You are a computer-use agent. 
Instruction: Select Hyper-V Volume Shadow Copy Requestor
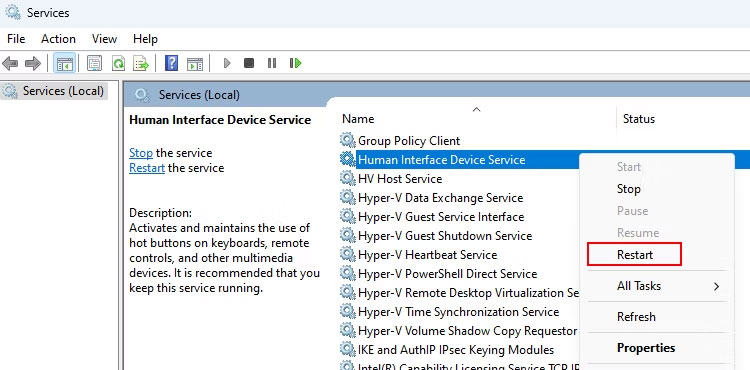(467, 331)
